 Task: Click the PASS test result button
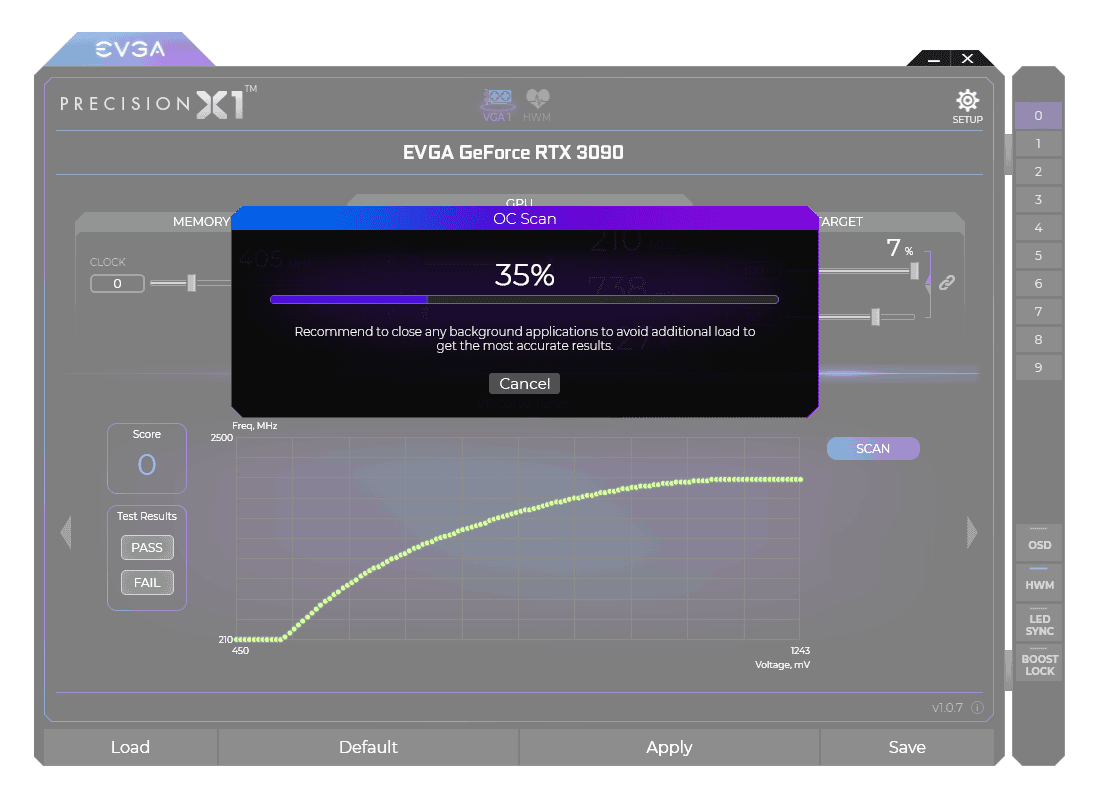pos(147,547)
